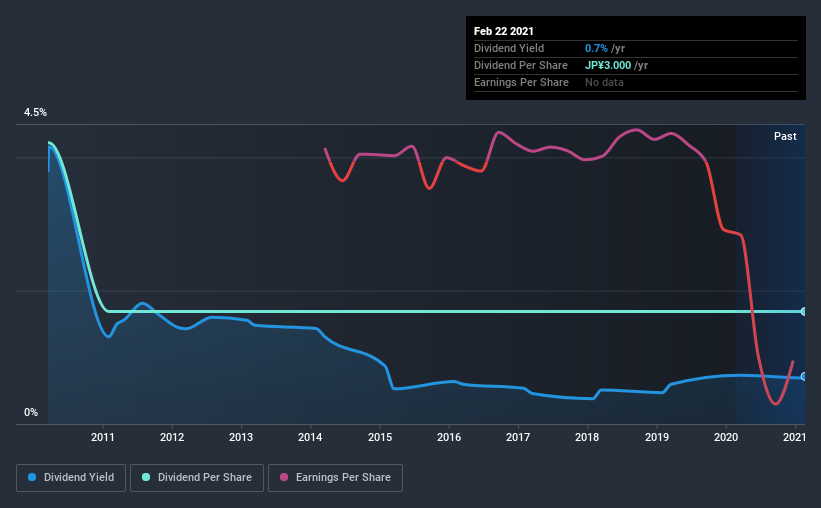821x508 pixels.
Task: Click the 2013 label on the time axis
Action: [241, 437]
